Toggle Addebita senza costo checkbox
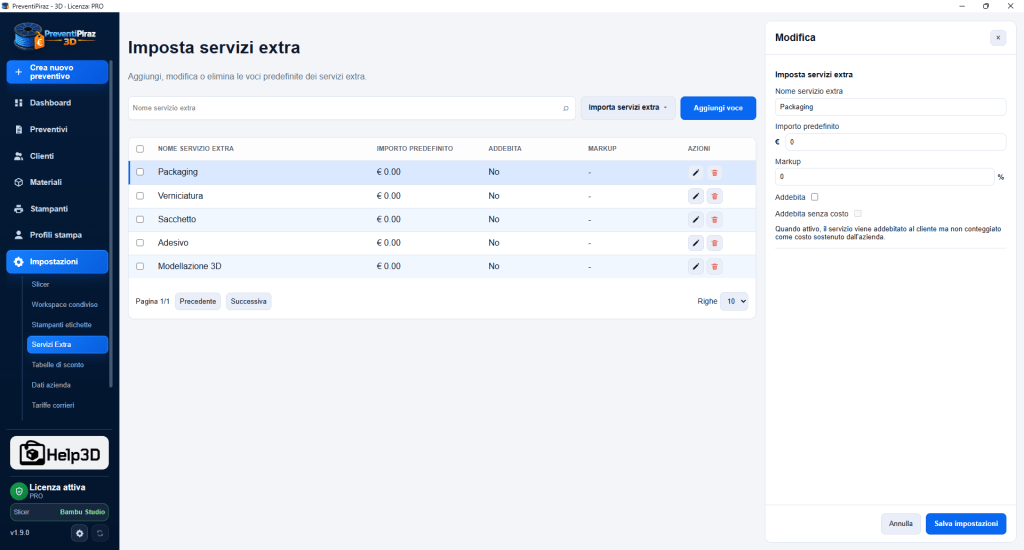 [857, 214]
